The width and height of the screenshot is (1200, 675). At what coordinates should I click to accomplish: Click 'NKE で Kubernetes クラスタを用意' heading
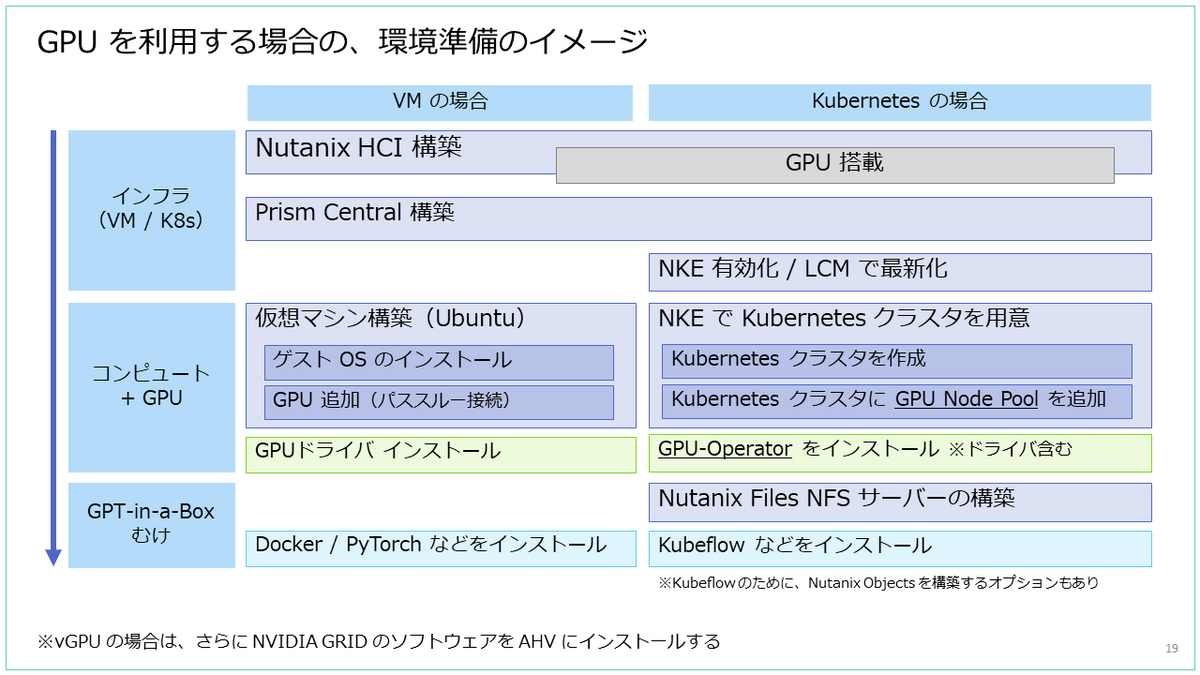point(844,318)
